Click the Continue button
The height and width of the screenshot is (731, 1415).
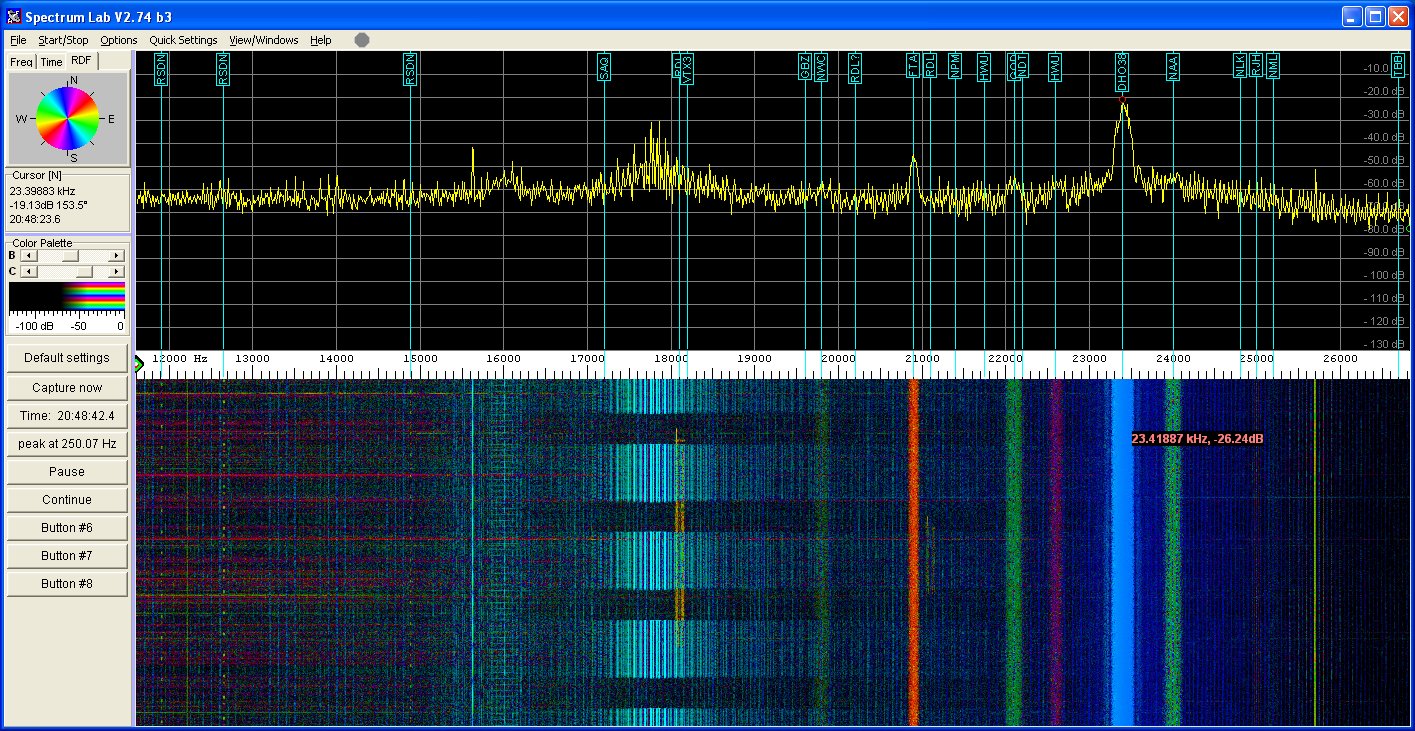(x=67, y=499)
